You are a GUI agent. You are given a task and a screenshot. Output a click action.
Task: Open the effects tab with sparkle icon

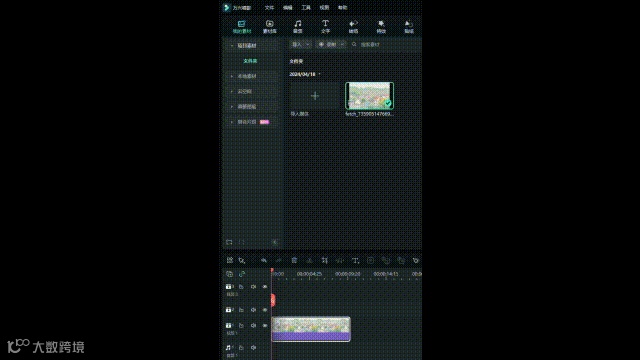pyautogui.click(x=381, y=27)
